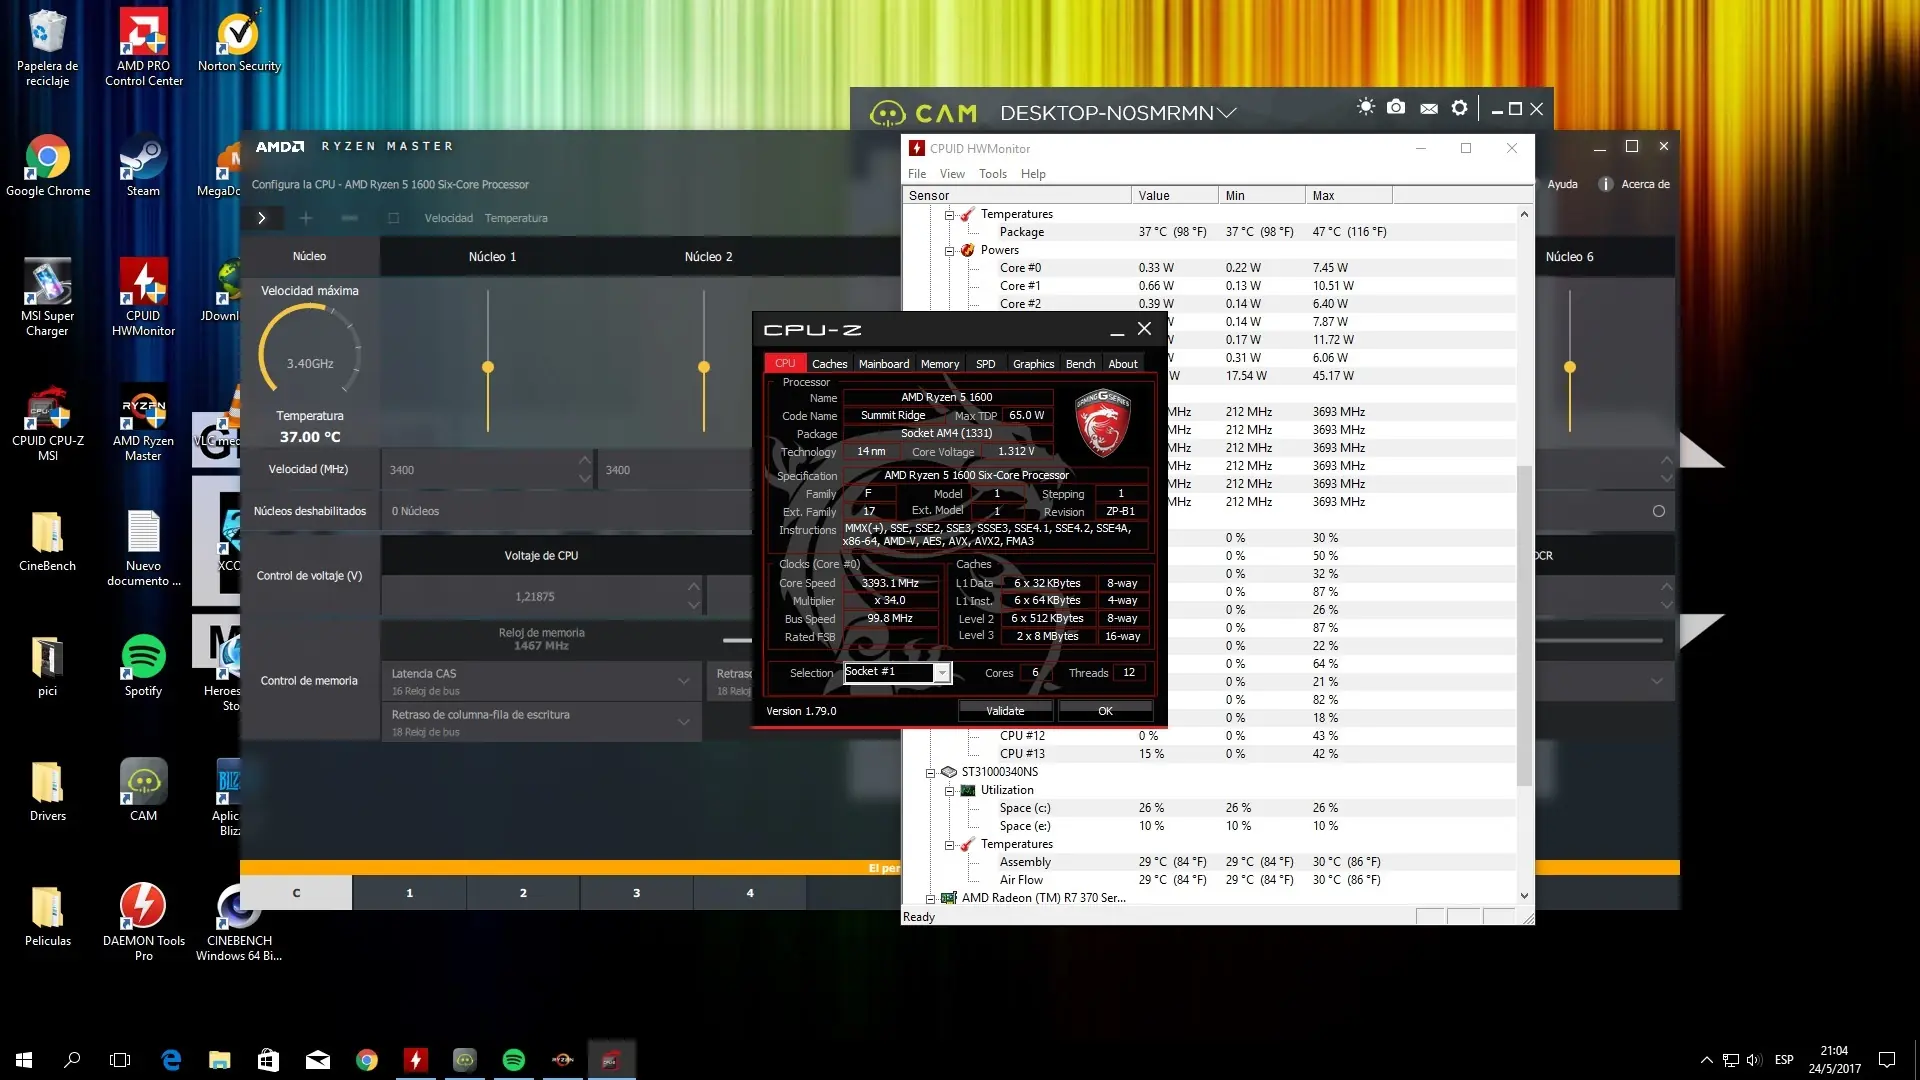Adjust the Núcleo 1 speed slider handle
This screenshot has height=1080, width=1920.
[488, 367]
